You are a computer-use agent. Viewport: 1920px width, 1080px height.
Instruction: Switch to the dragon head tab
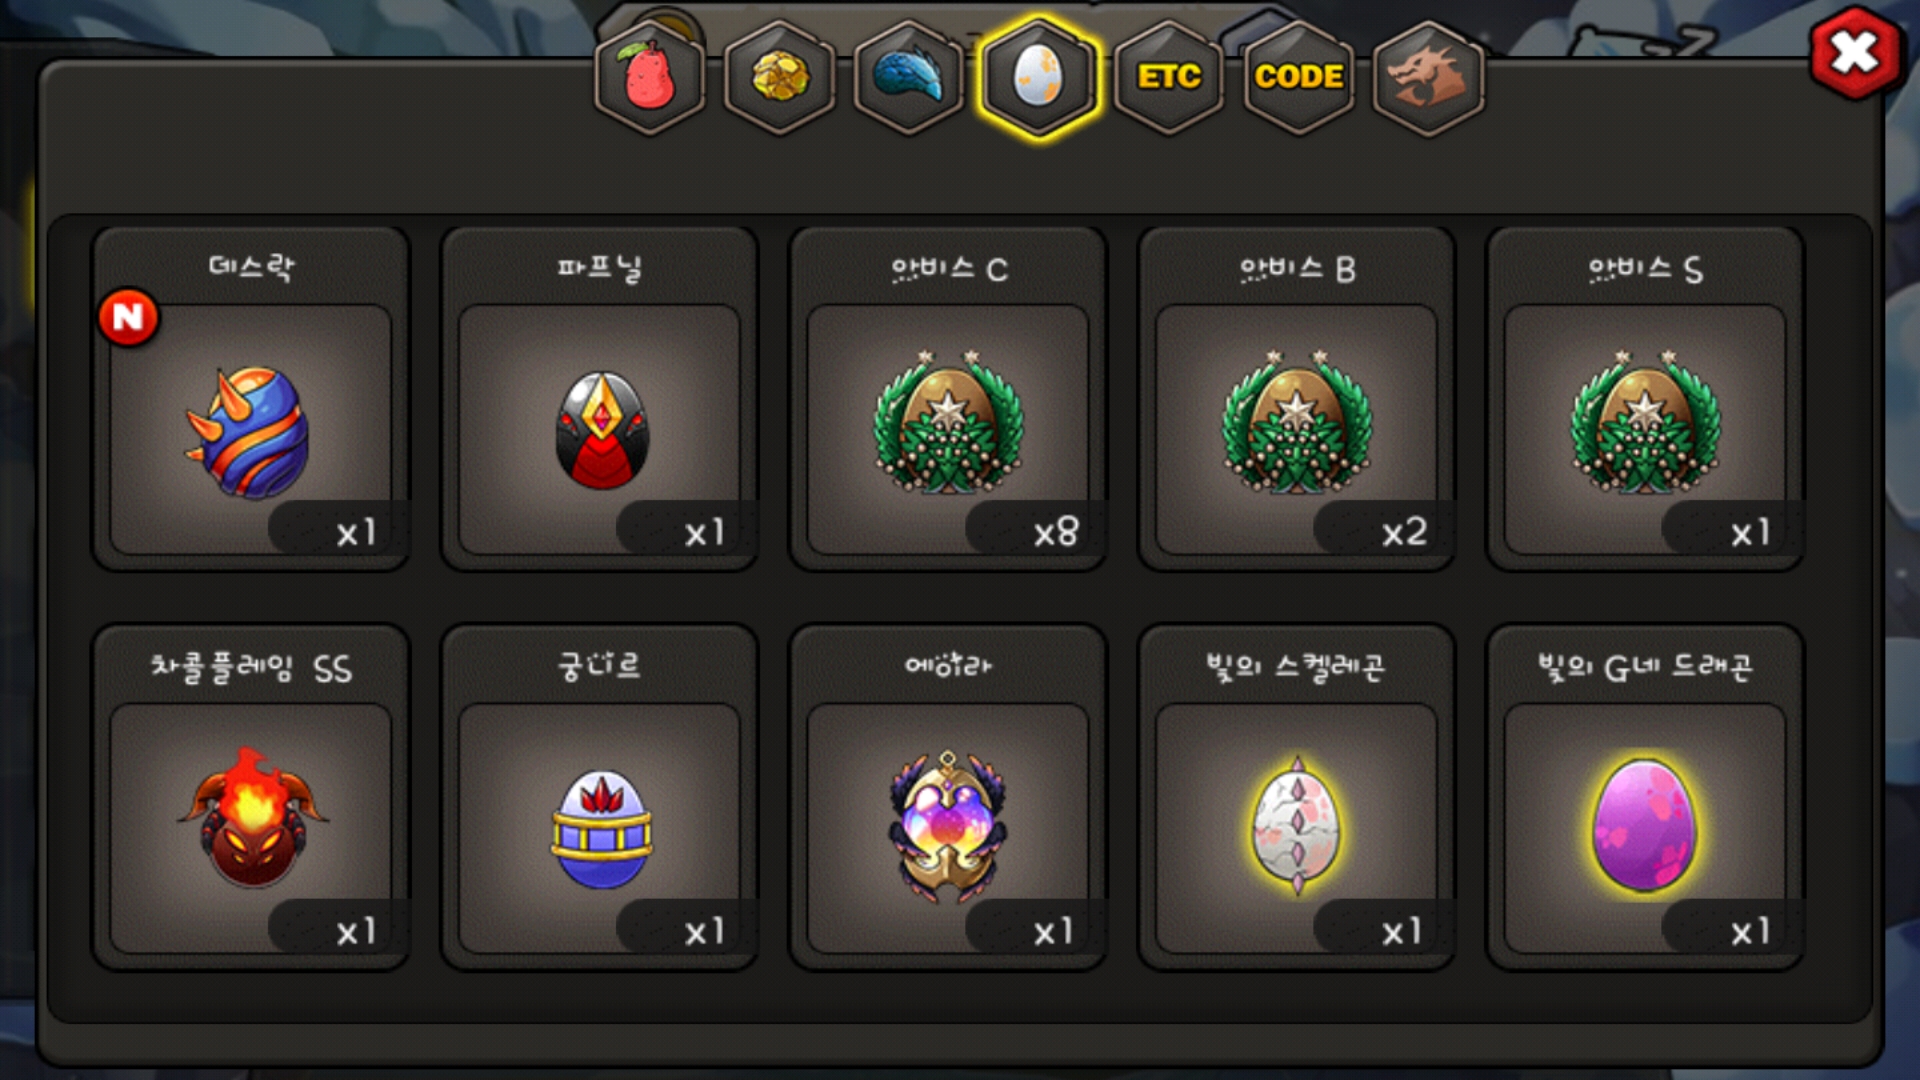1428,78
